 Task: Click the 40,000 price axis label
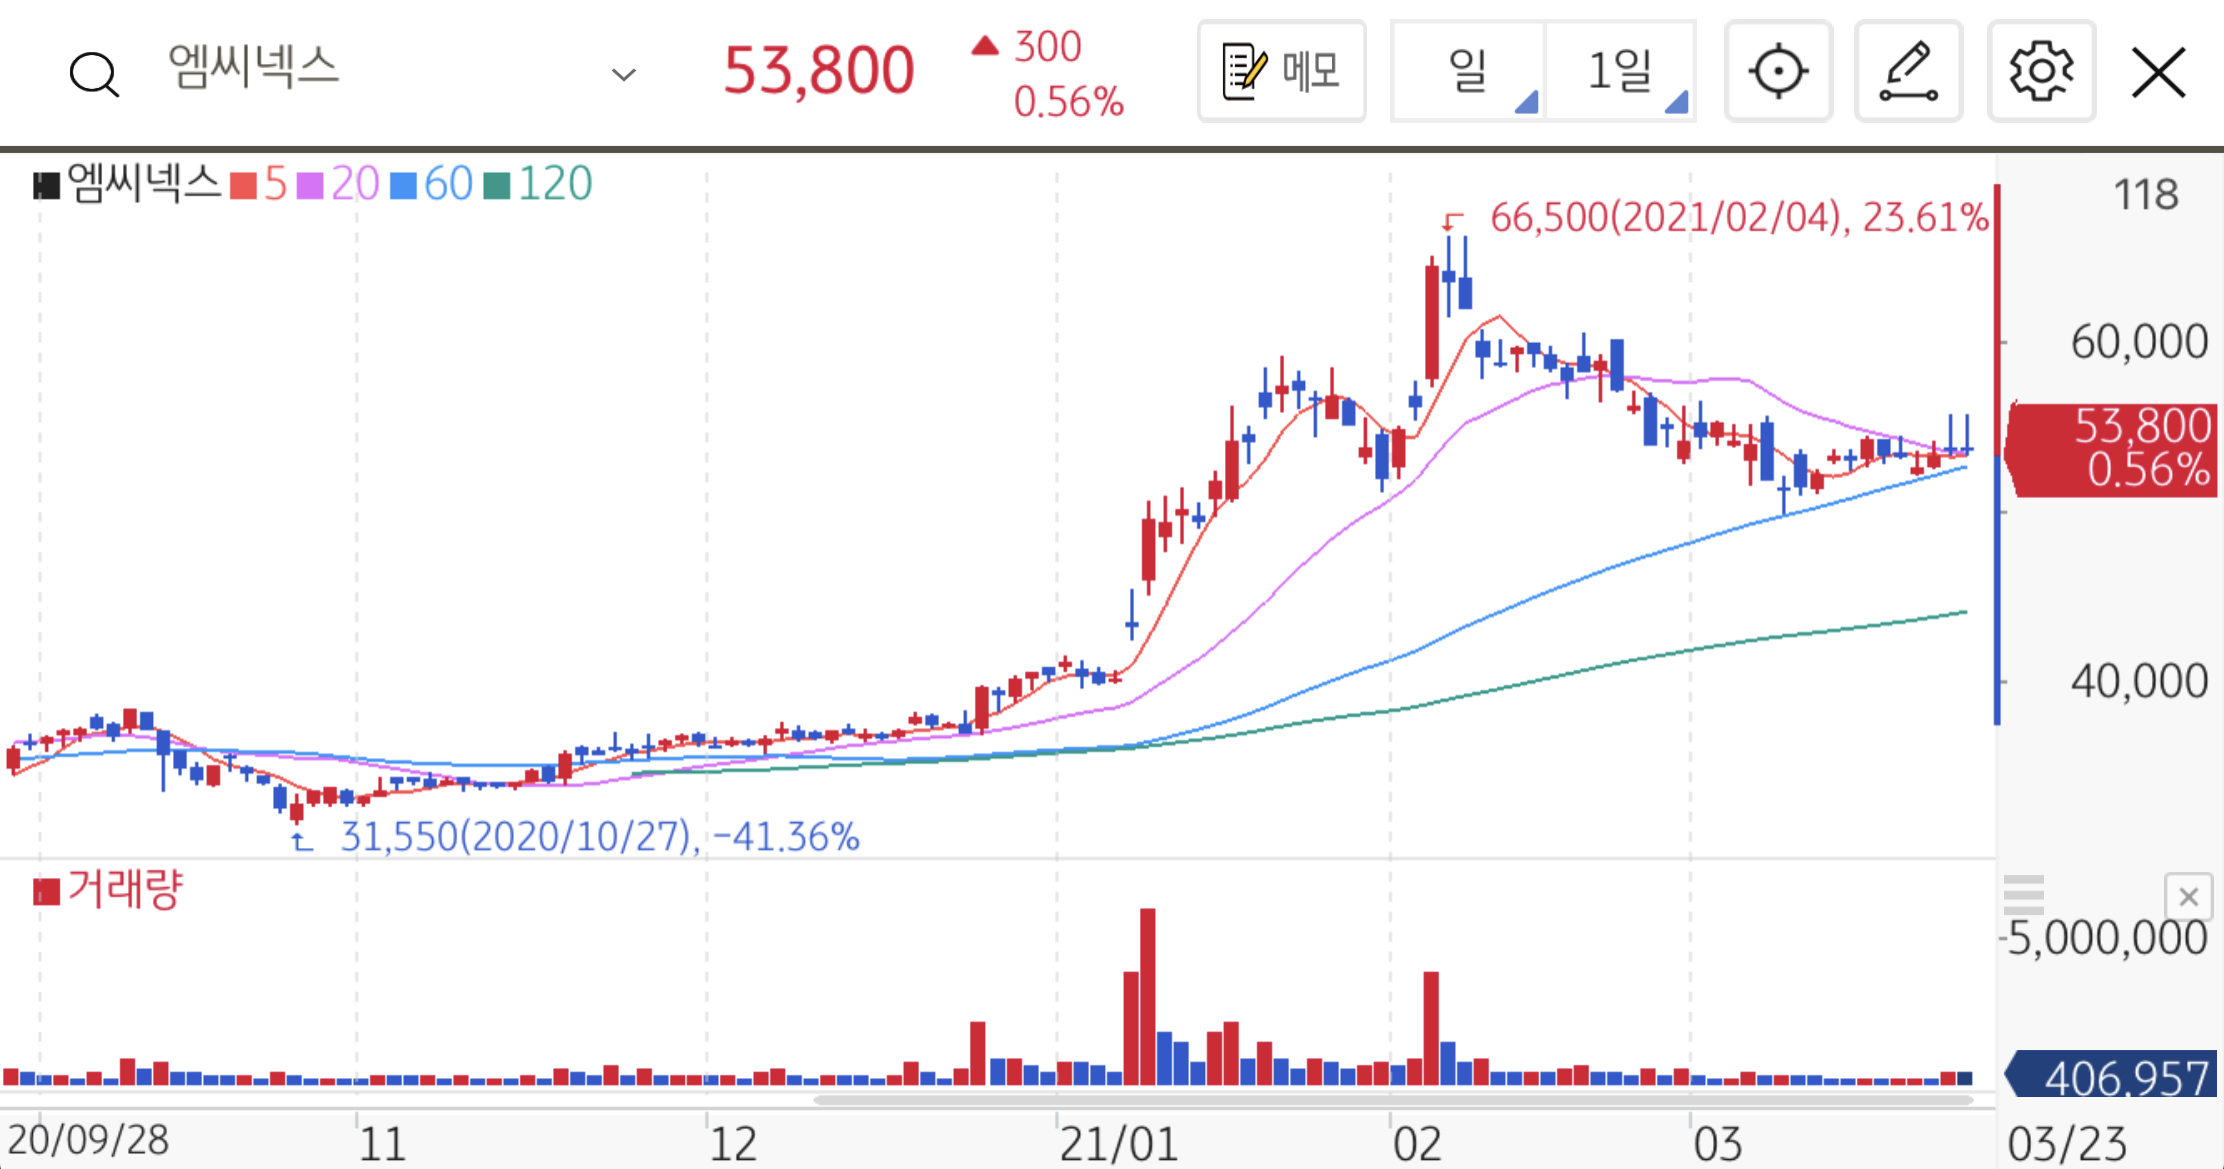tap(2139, 681)
